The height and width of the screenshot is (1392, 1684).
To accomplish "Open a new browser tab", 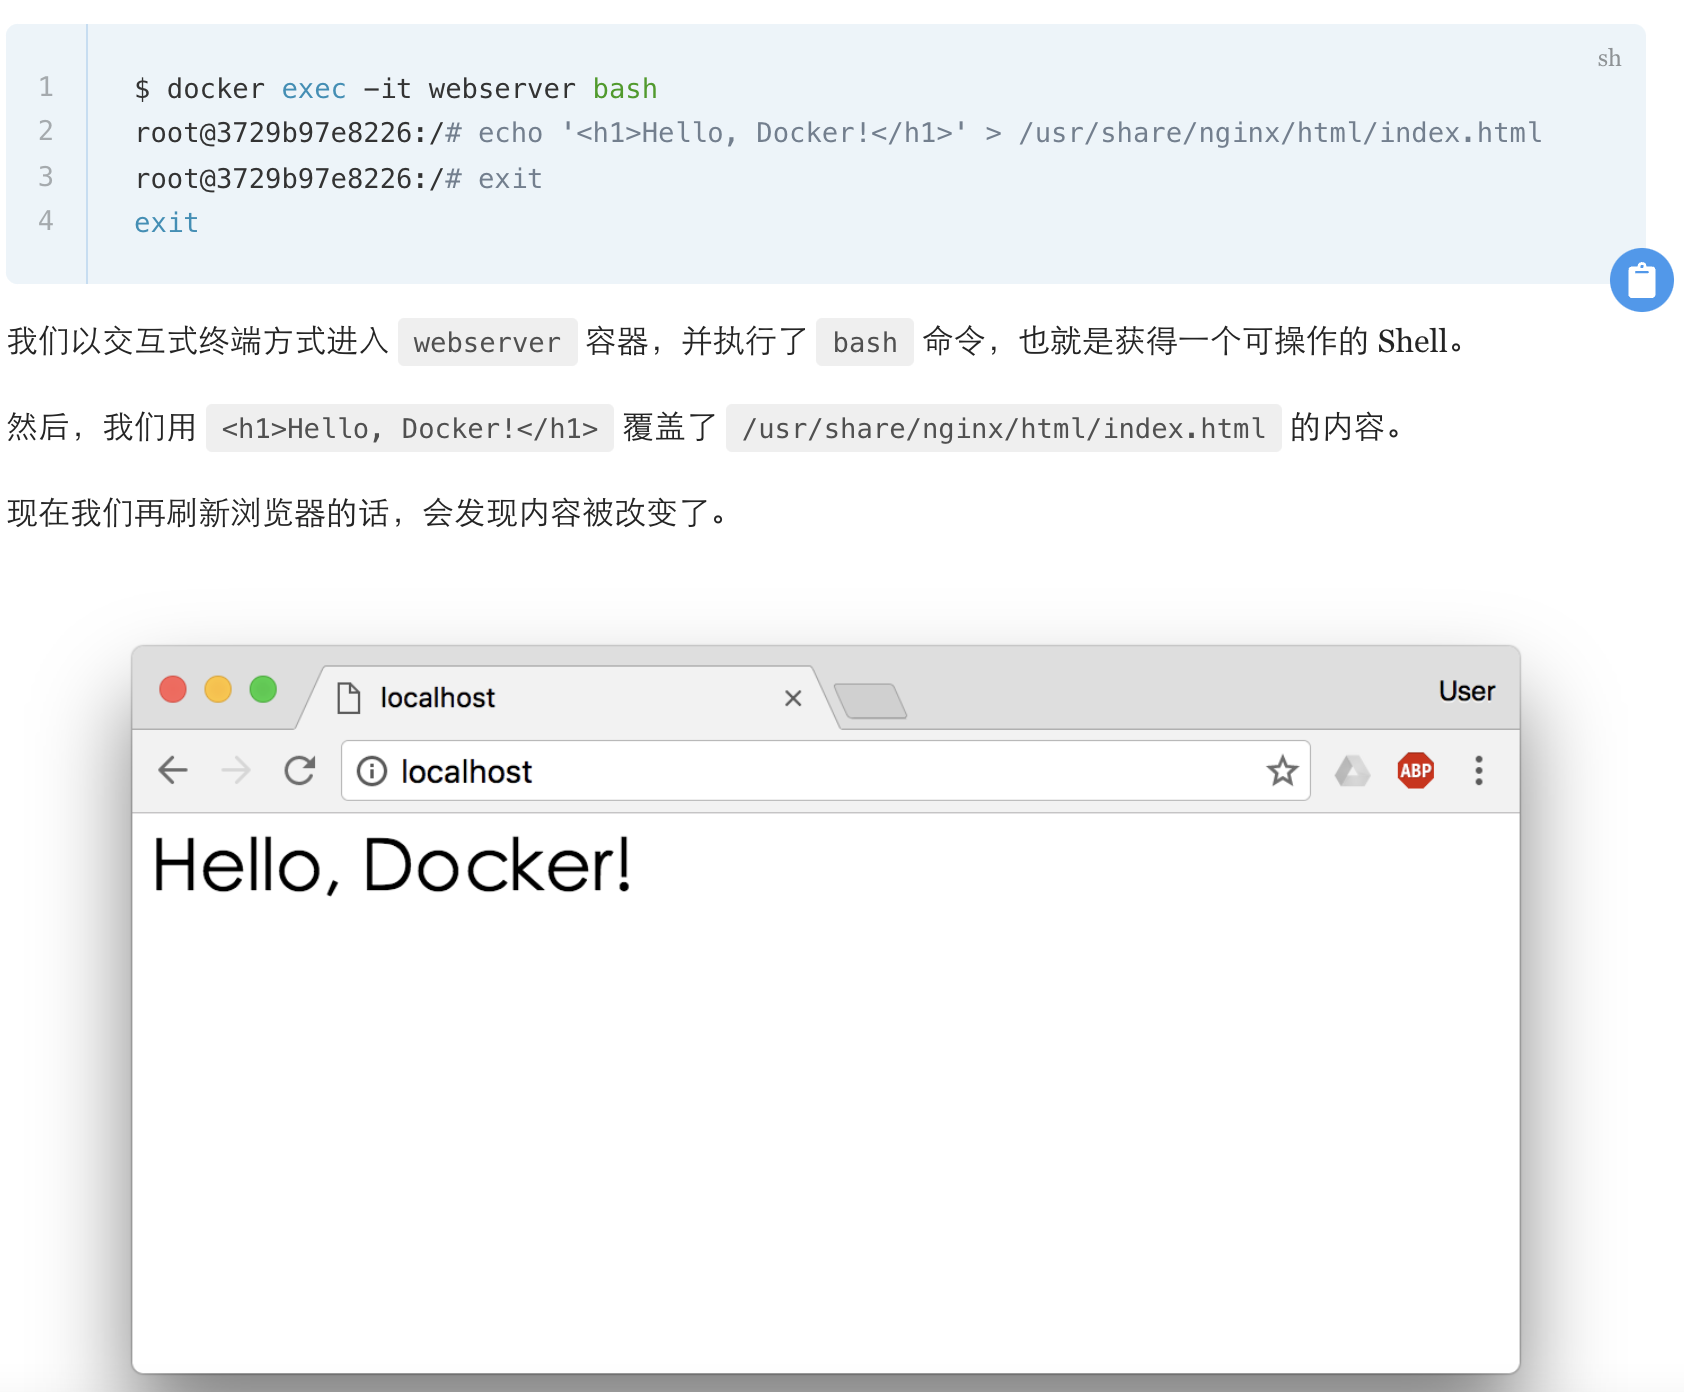I will 870,701.
